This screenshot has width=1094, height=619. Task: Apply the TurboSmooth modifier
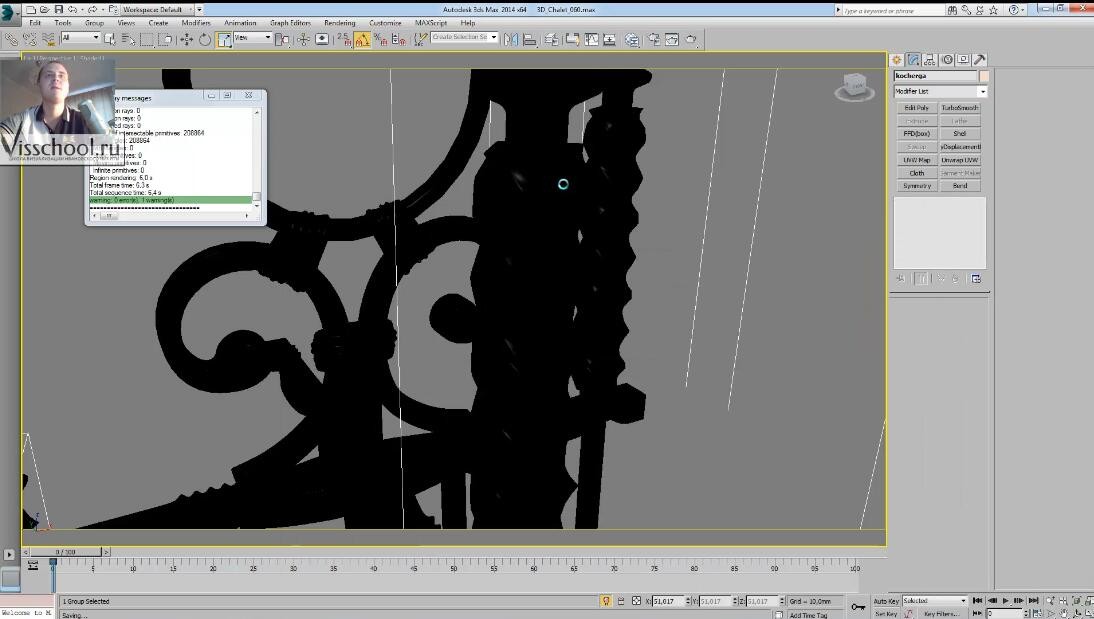coord(960,107)
